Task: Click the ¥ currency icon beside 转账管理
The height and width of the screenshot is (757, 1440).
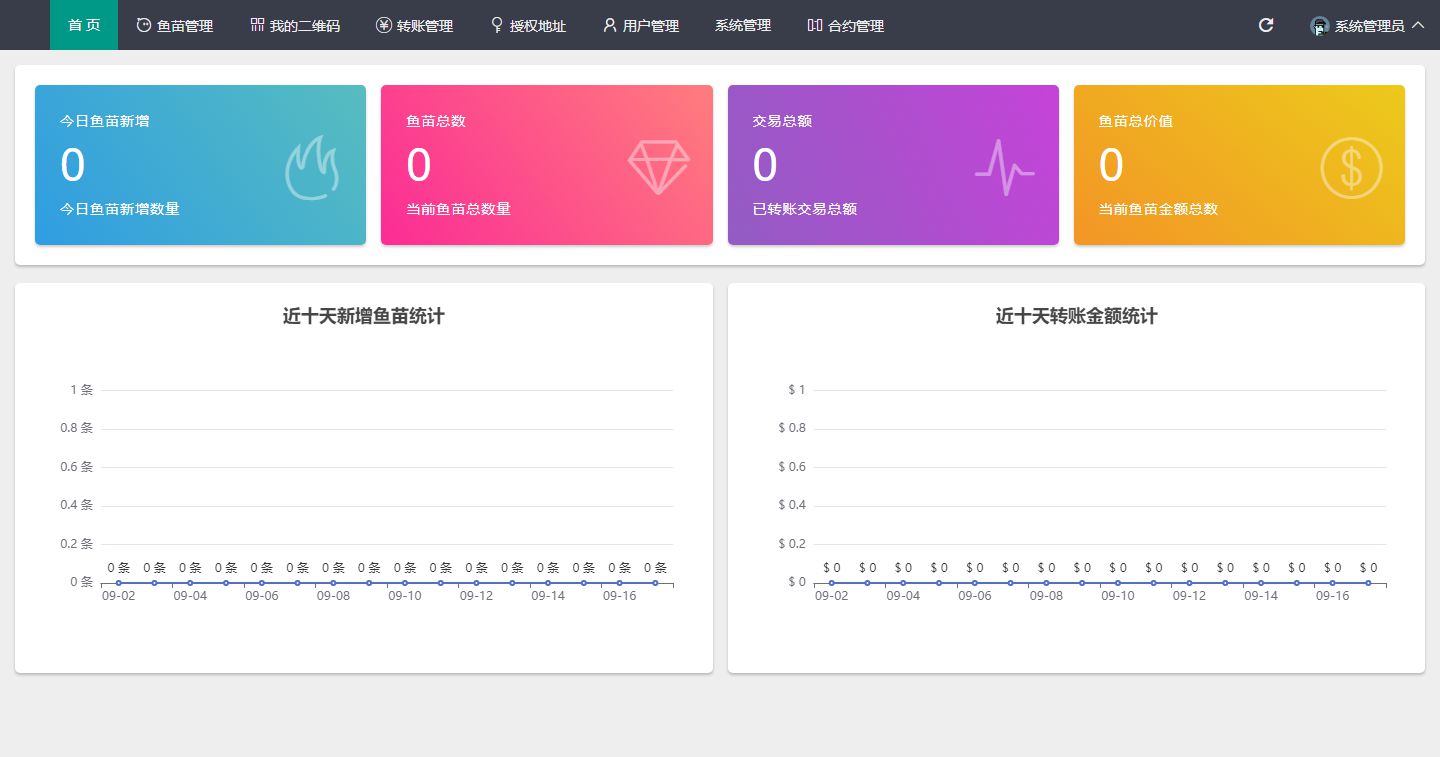Action: [x=384, y=25]
